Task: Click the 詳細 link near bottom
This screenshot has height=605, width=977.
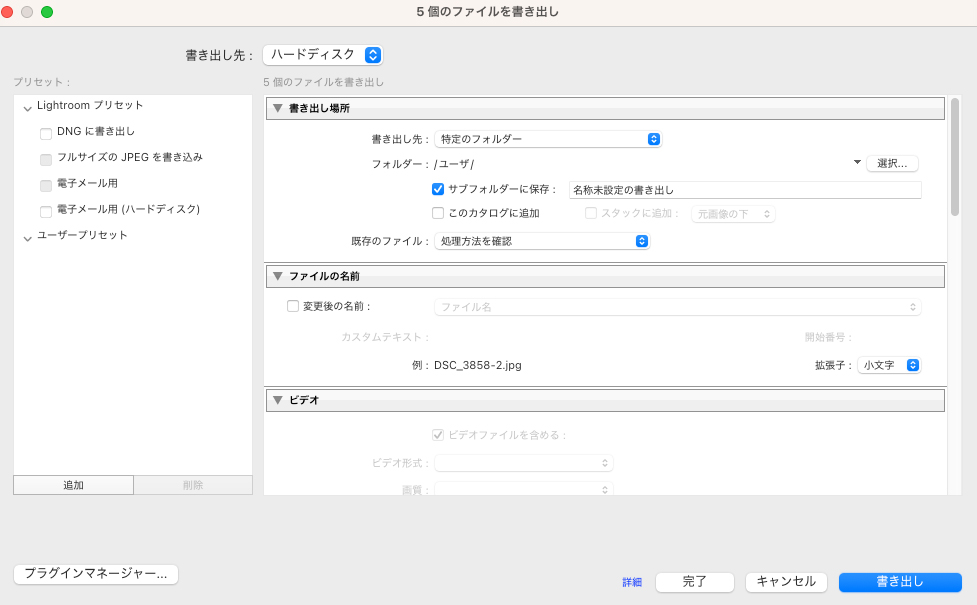Action: (632, 581)
